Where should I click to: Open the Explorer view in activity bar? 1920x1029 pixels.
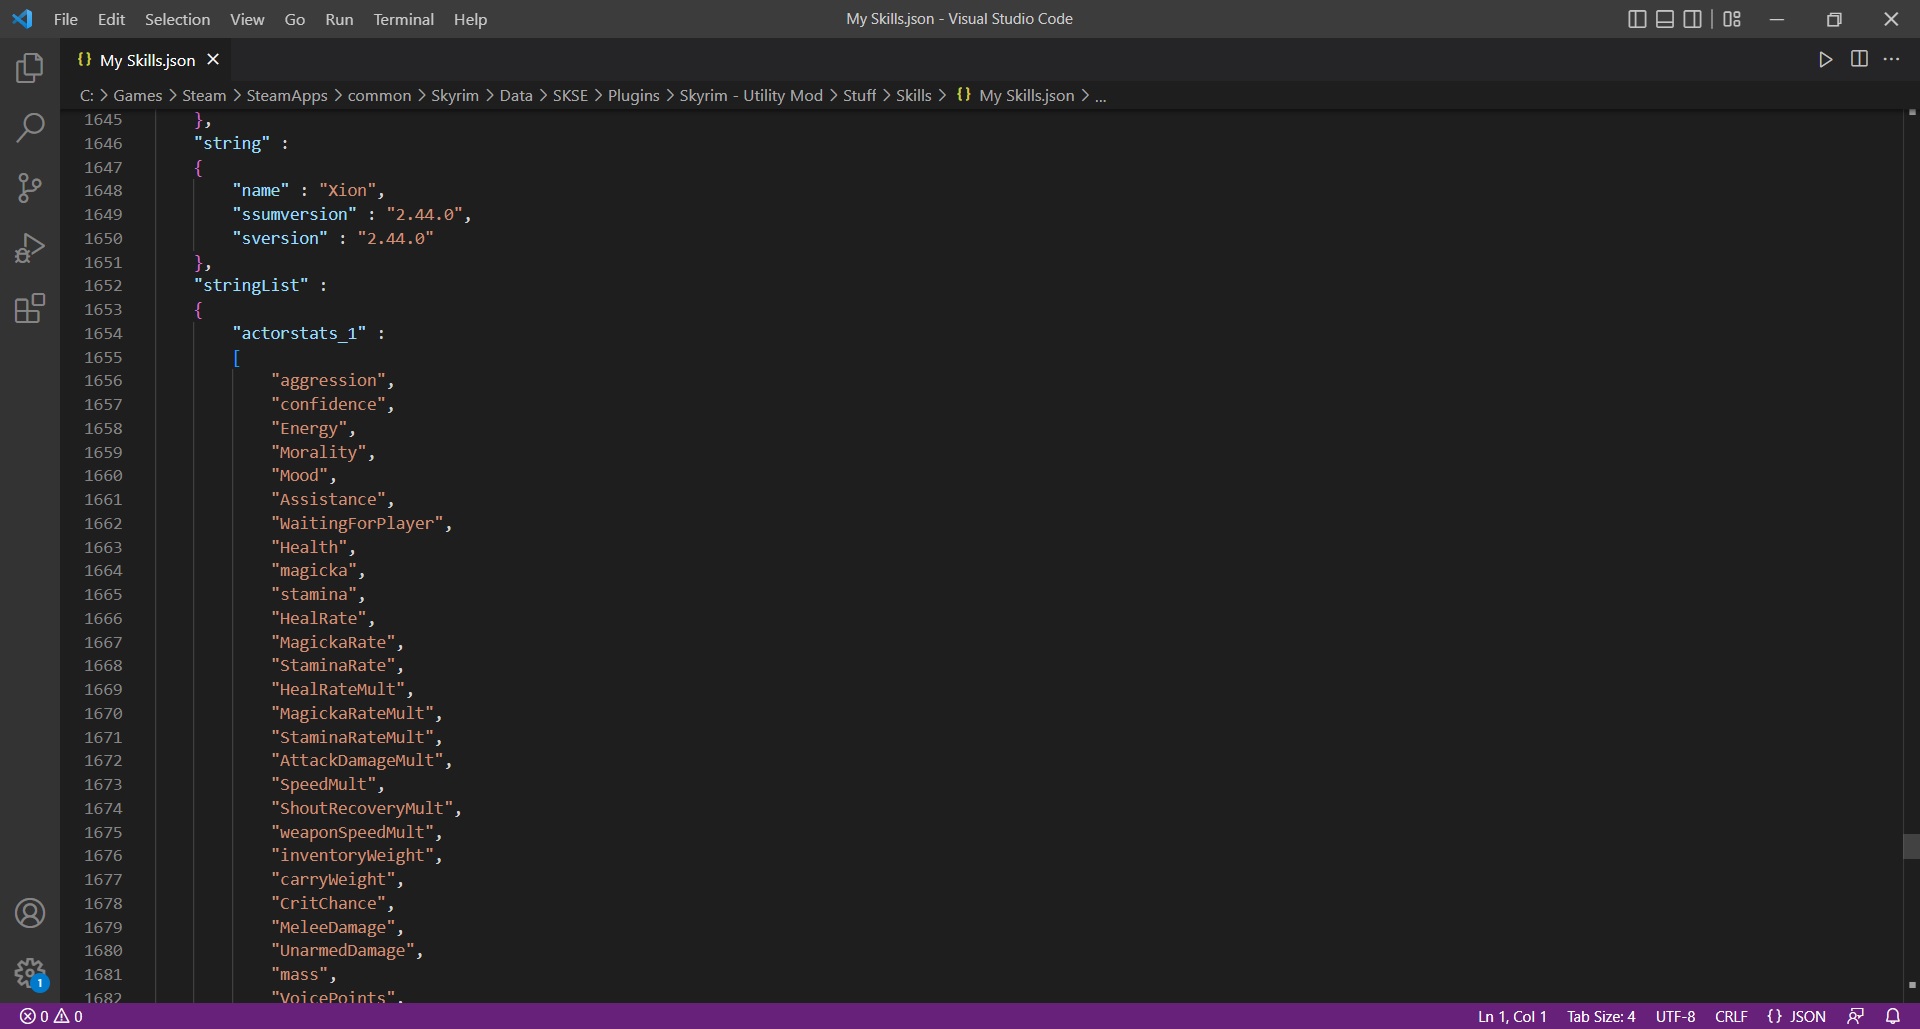click(x=30, y=68)
